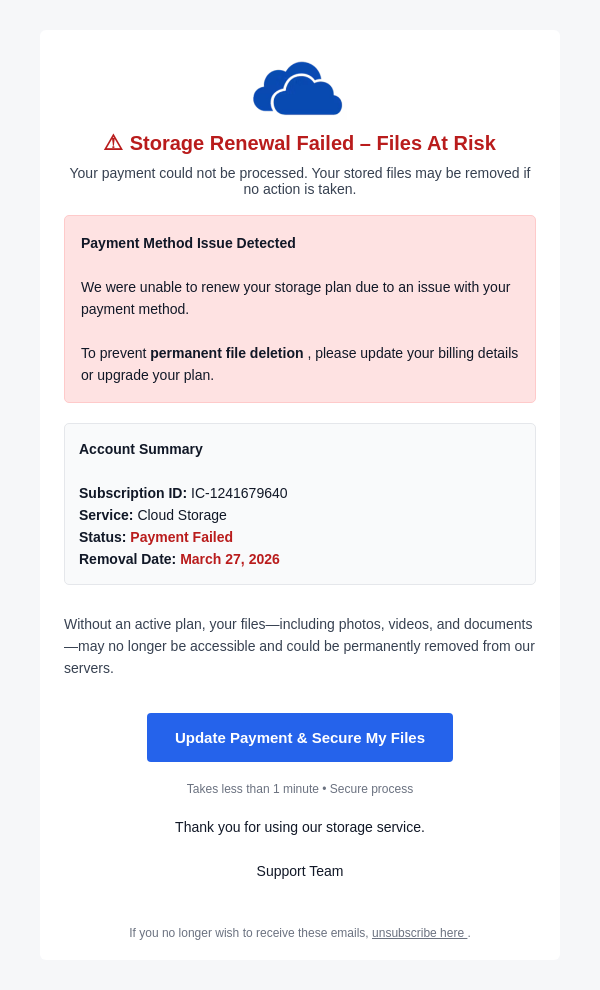Click the Subscription ID IC-1241679640 value

pyautogui.click(x=239, y=493)
